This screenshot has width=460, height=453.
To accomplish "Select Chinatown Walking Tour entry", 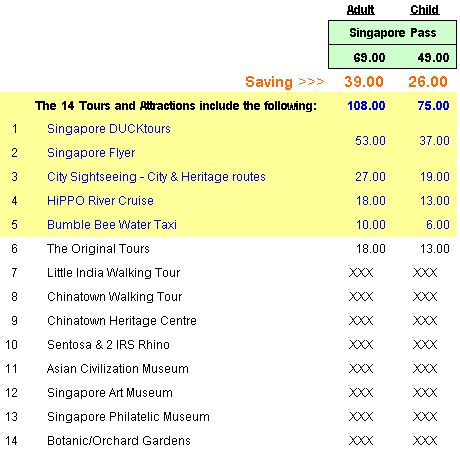I will [x=115, y=297].
